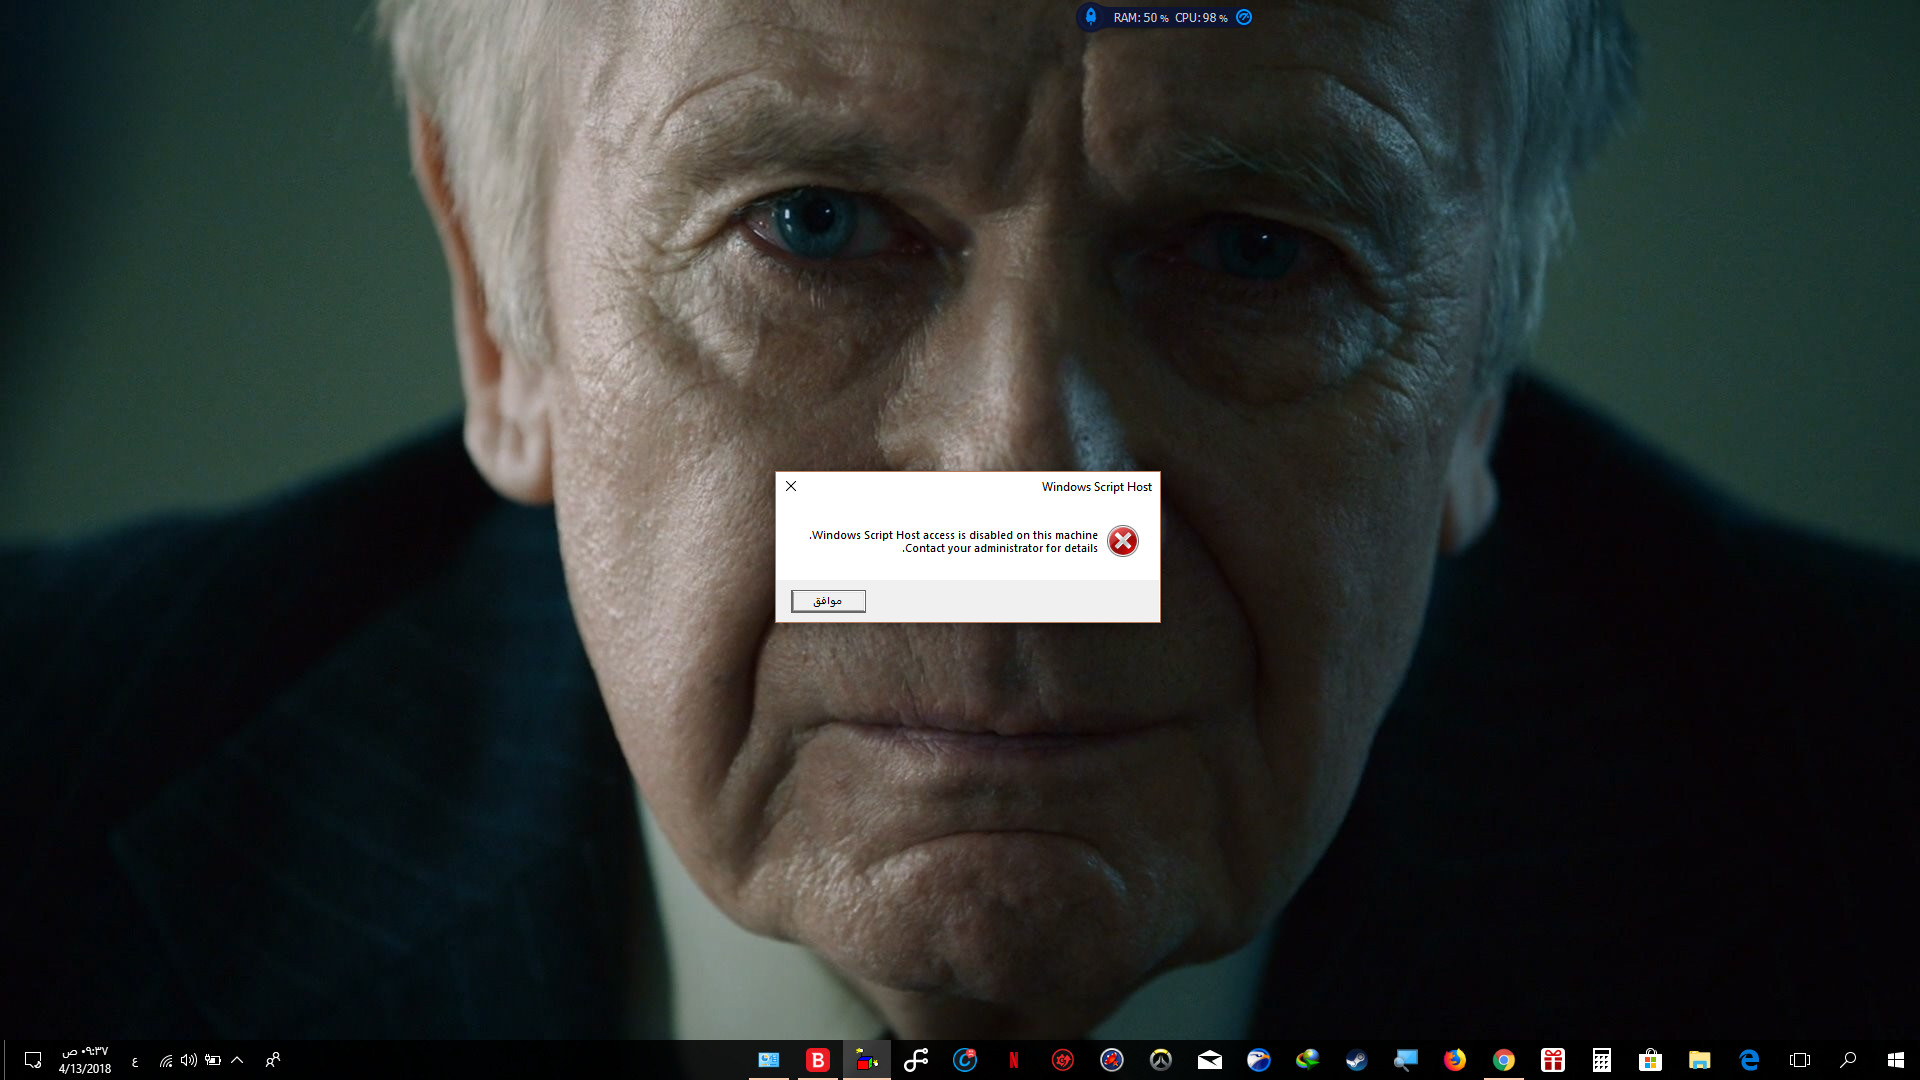The height and width of the screenshot is (1080, 1920).
Task: Open File Explorer folder icon
Action: pyautogui.click(x=1700, y=1060)
